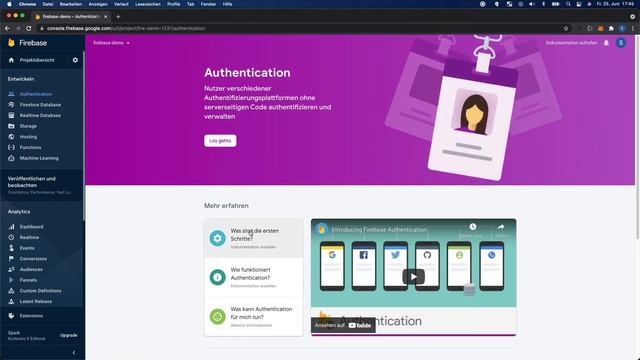
Task: Click Upgrade next to Spark plan
Action: 69,335
